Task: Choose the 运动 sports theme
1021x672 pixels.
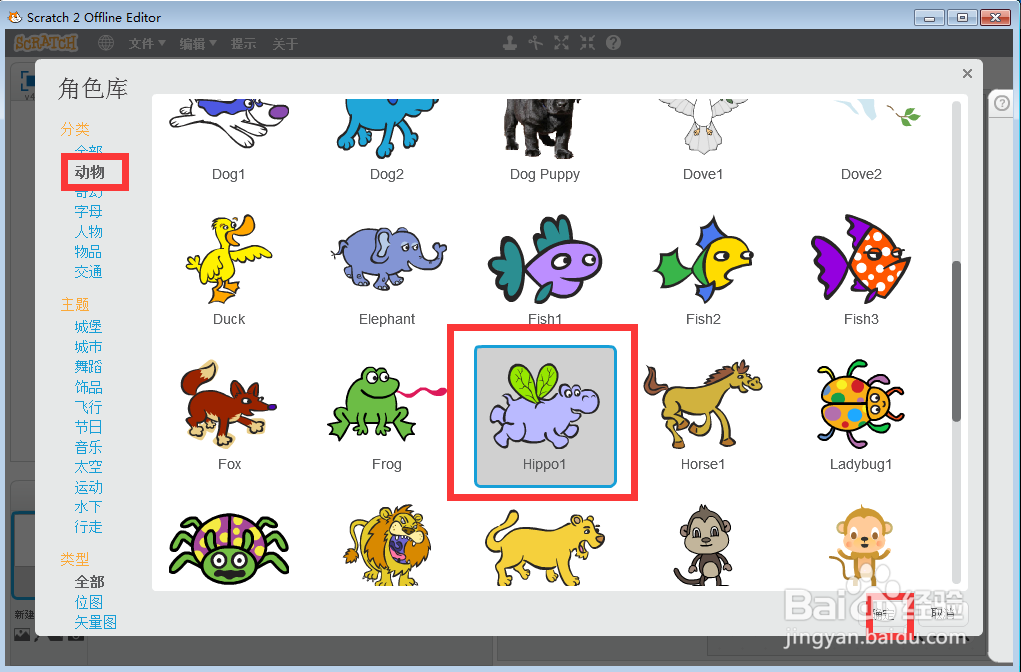Action: point(88,488)
